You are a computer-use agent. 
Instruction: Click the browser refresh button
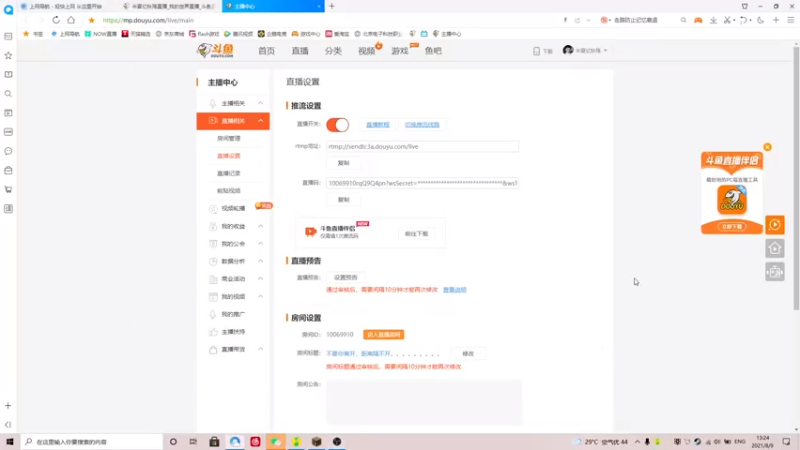[x=56, y=20]
